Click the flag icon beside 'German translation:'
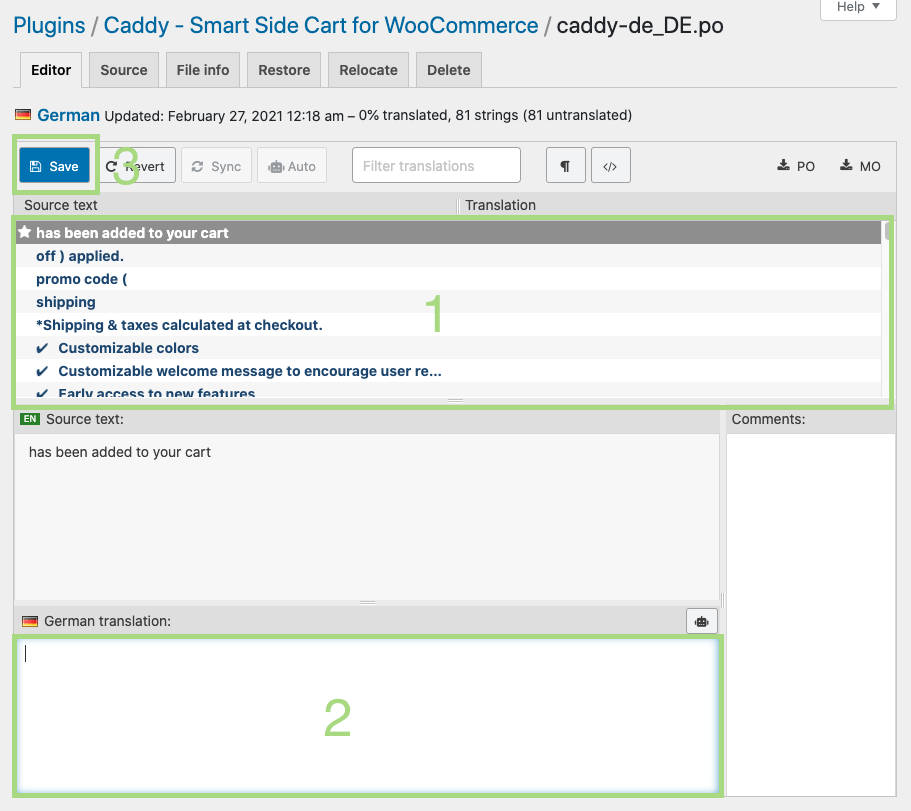Screen dimensions: 911x811 (30, 622)
